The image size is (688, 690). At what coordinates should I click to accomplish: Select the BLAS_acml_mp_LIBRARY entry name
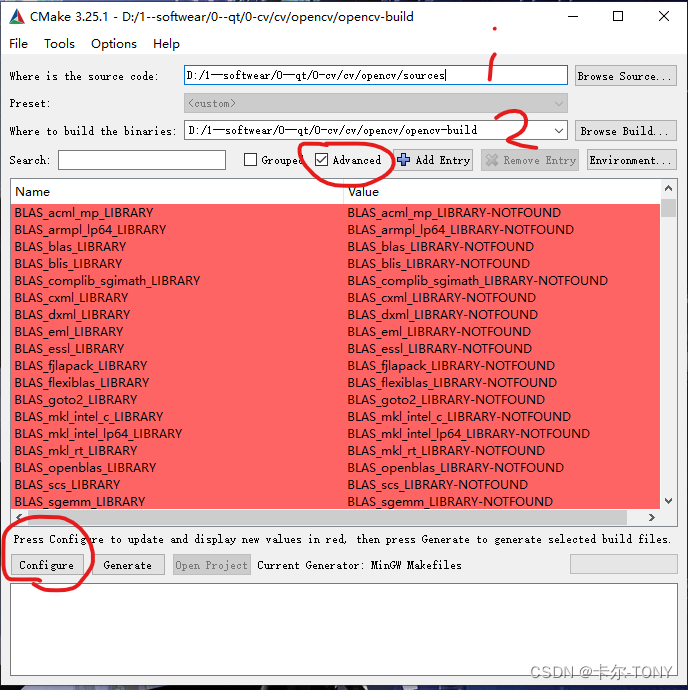tap(84, 213)
